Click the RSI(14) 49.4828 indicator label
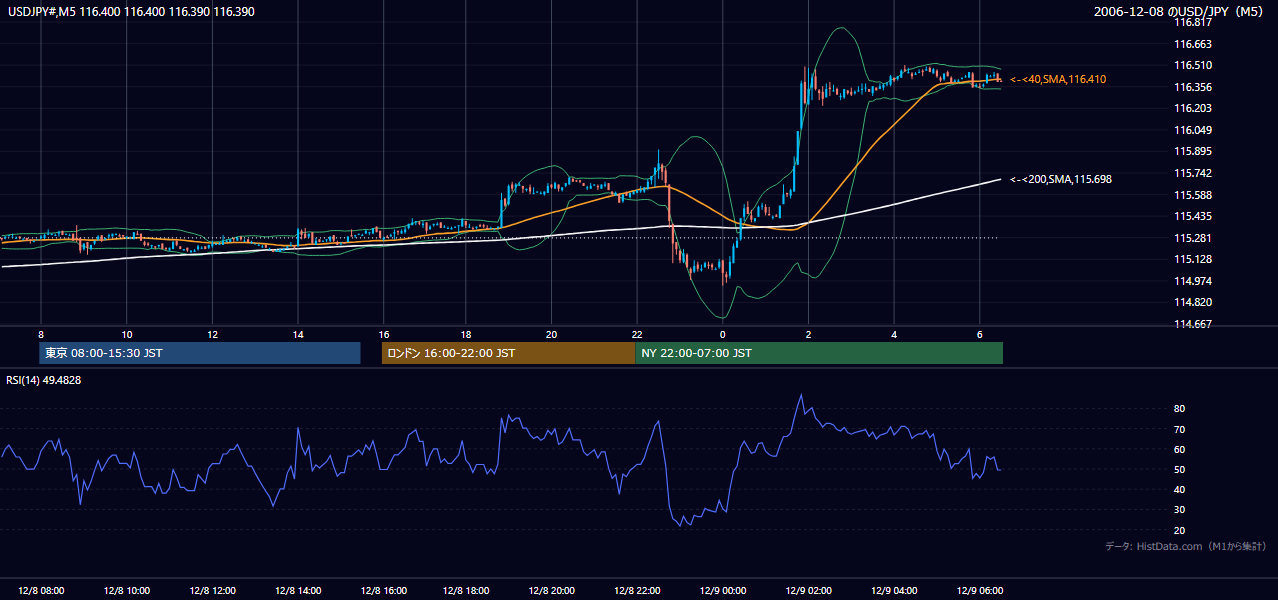Screen dimensions: 1278x600 click(x=43, y=380)
